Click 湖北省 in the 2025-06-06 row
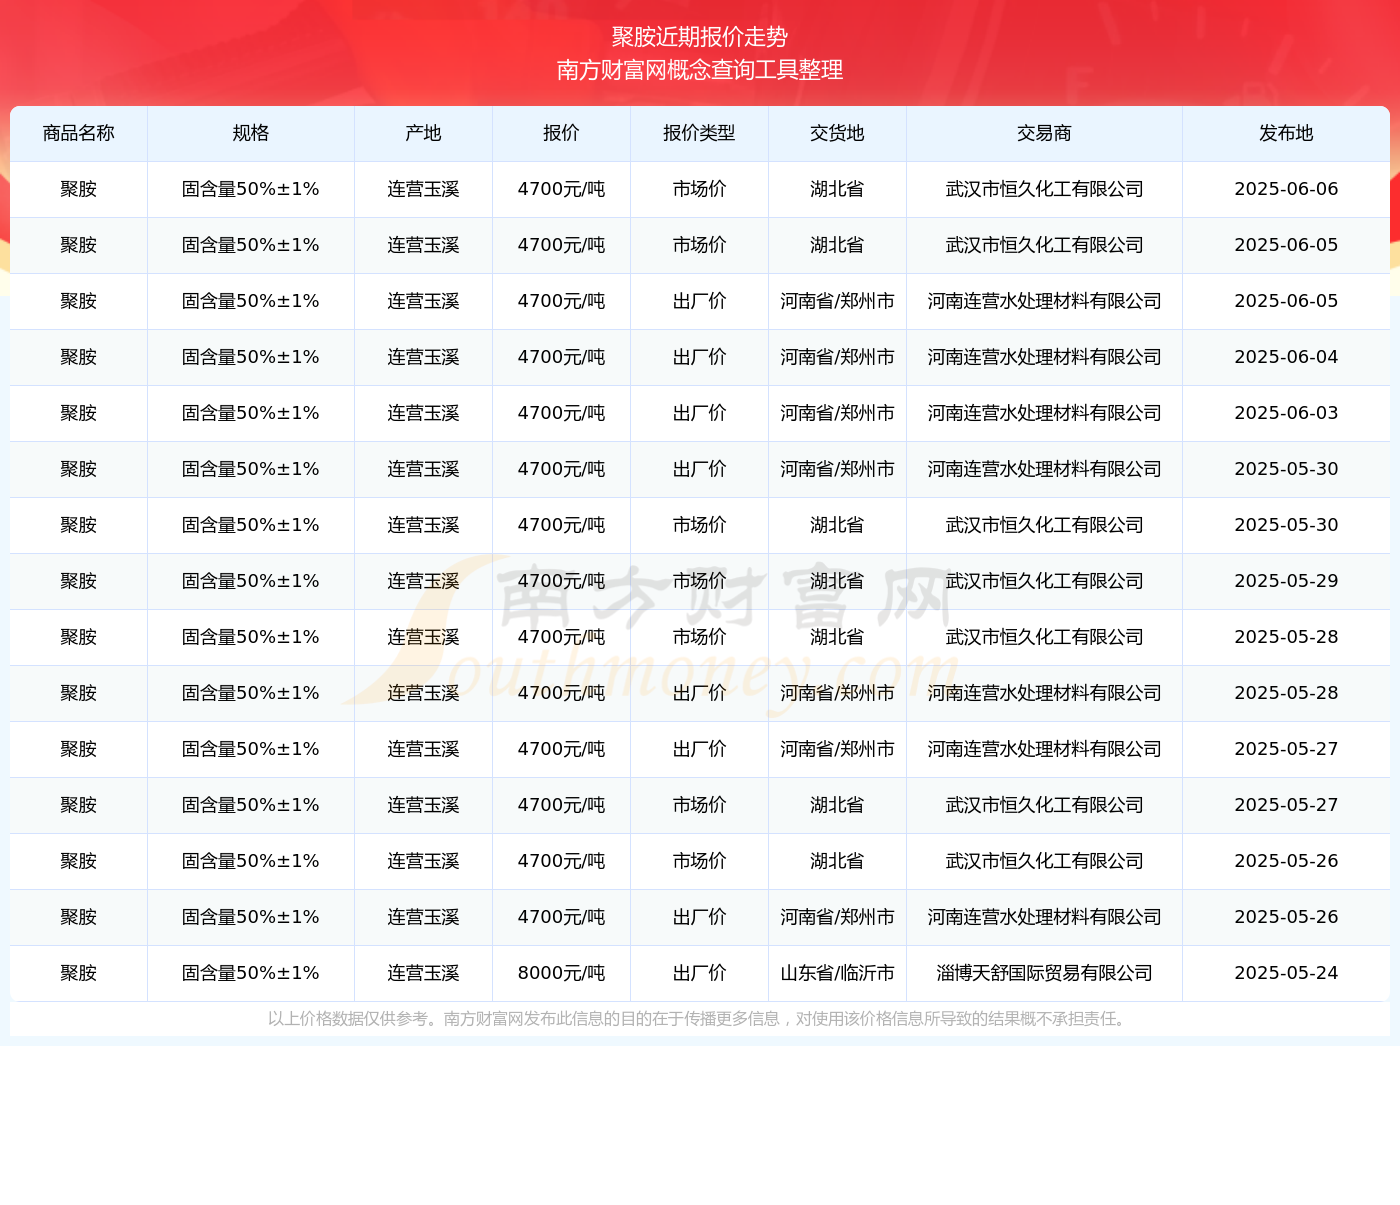 point(837,189)
